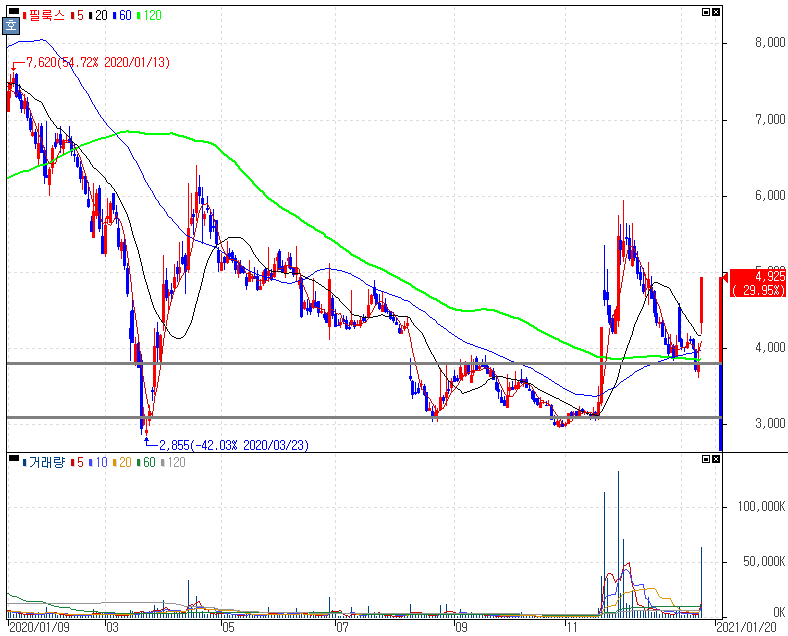Click the 7,000 price axis label
This screenshot has height=636, width=788.
tap(770, 120)
